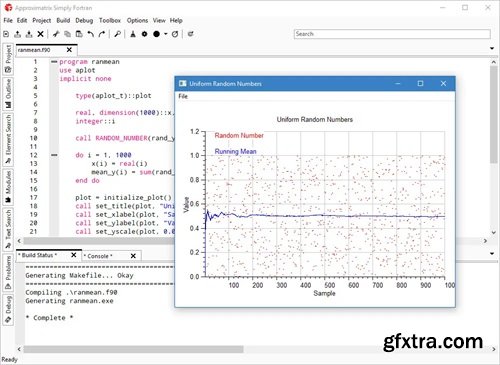
Task: Click the last toolbar refresh icon
Action: coord(191,34)
